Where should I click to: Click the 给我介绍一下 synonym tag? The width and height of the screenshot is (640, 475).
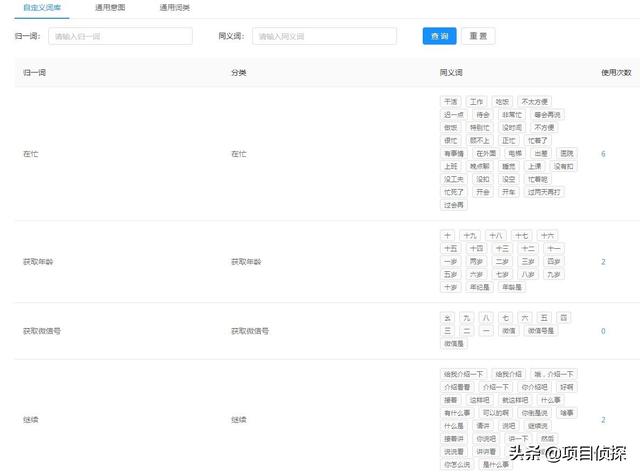[x=464, y=374]
